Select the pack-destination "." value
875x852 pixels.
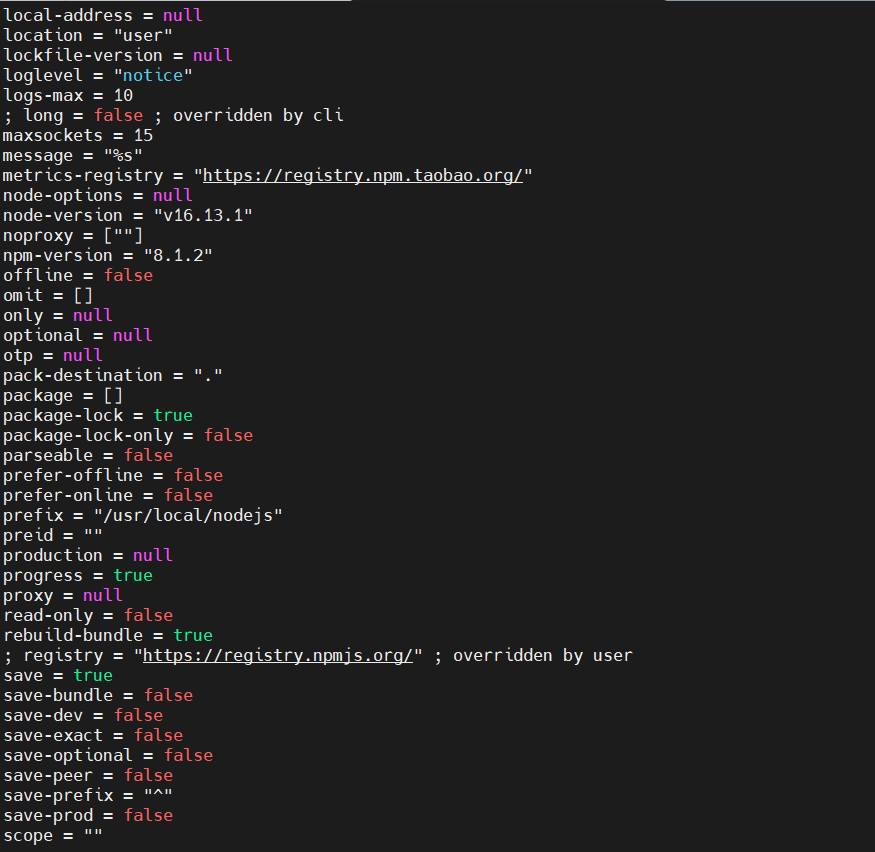(x=216, y=374)
